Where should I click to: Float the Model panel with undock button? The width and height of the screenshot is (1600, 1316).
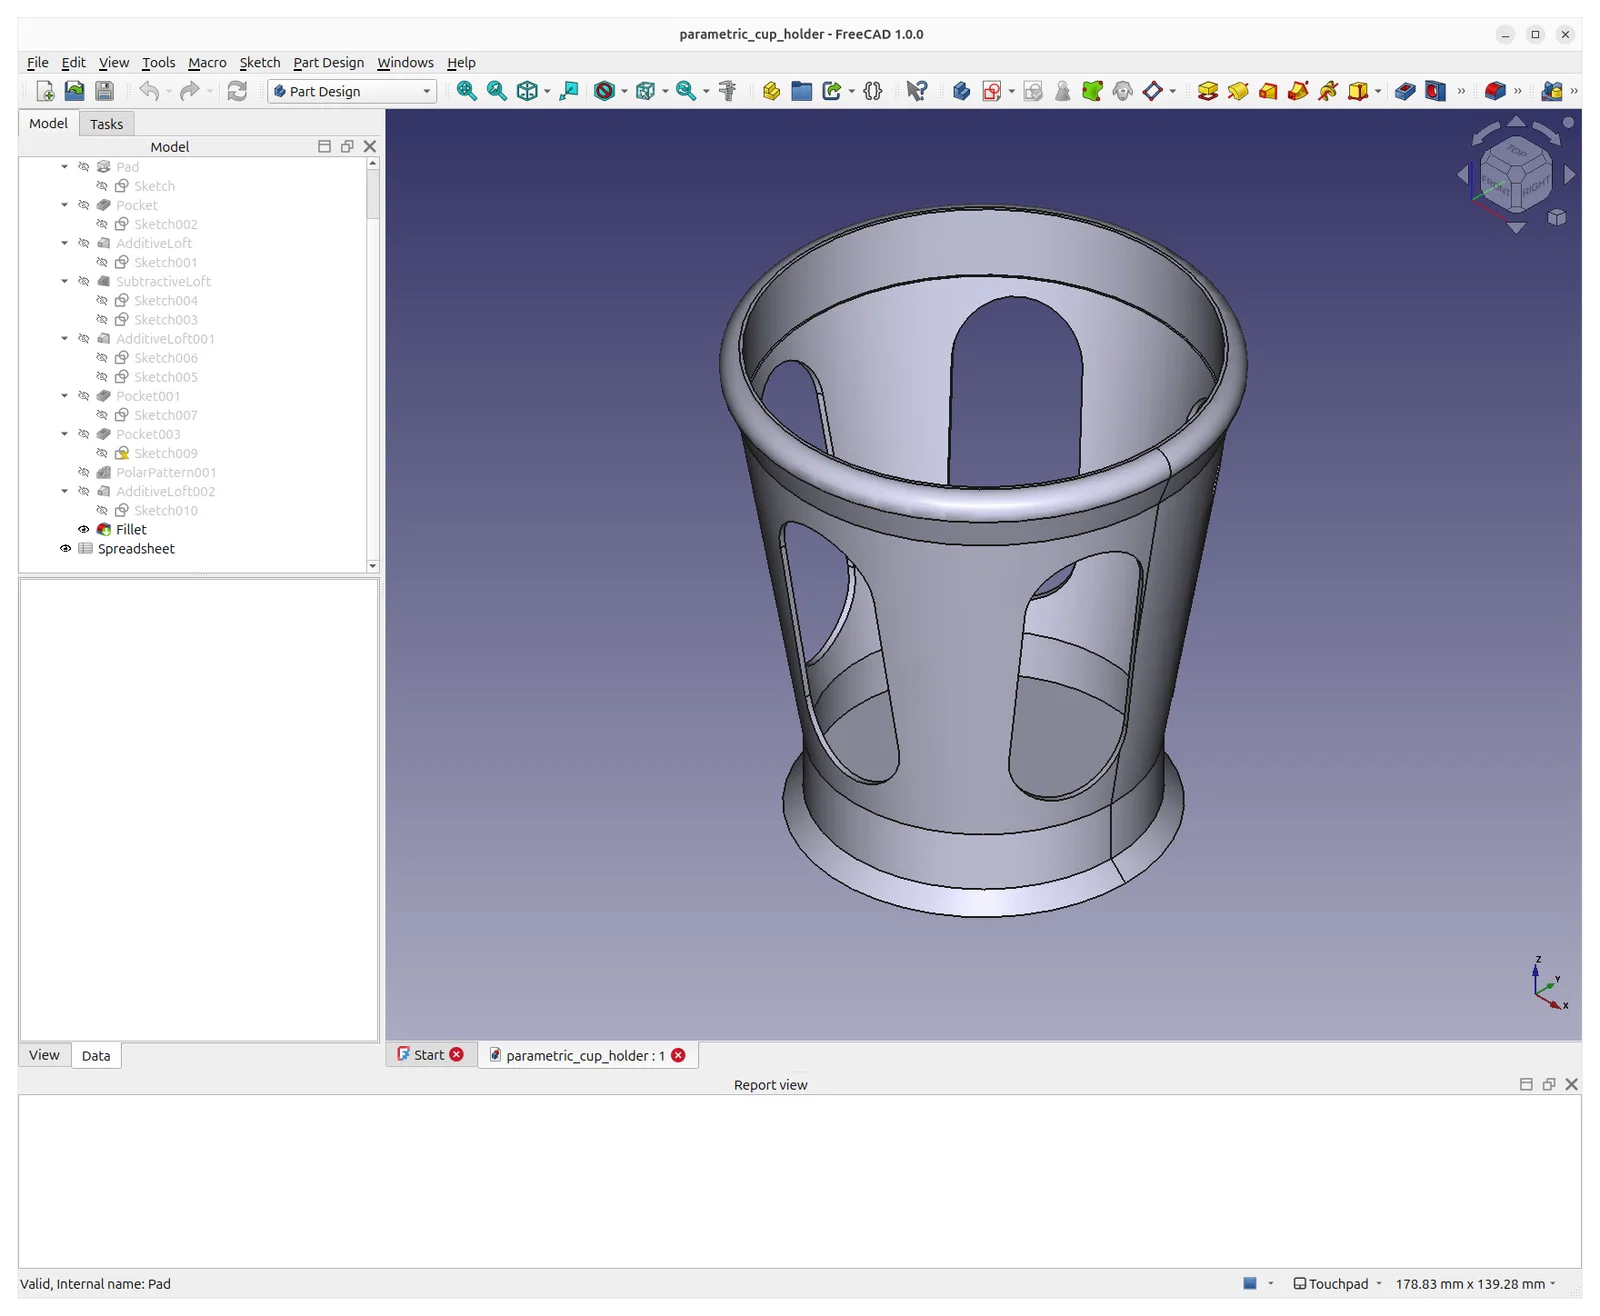[x=347, y=146]
